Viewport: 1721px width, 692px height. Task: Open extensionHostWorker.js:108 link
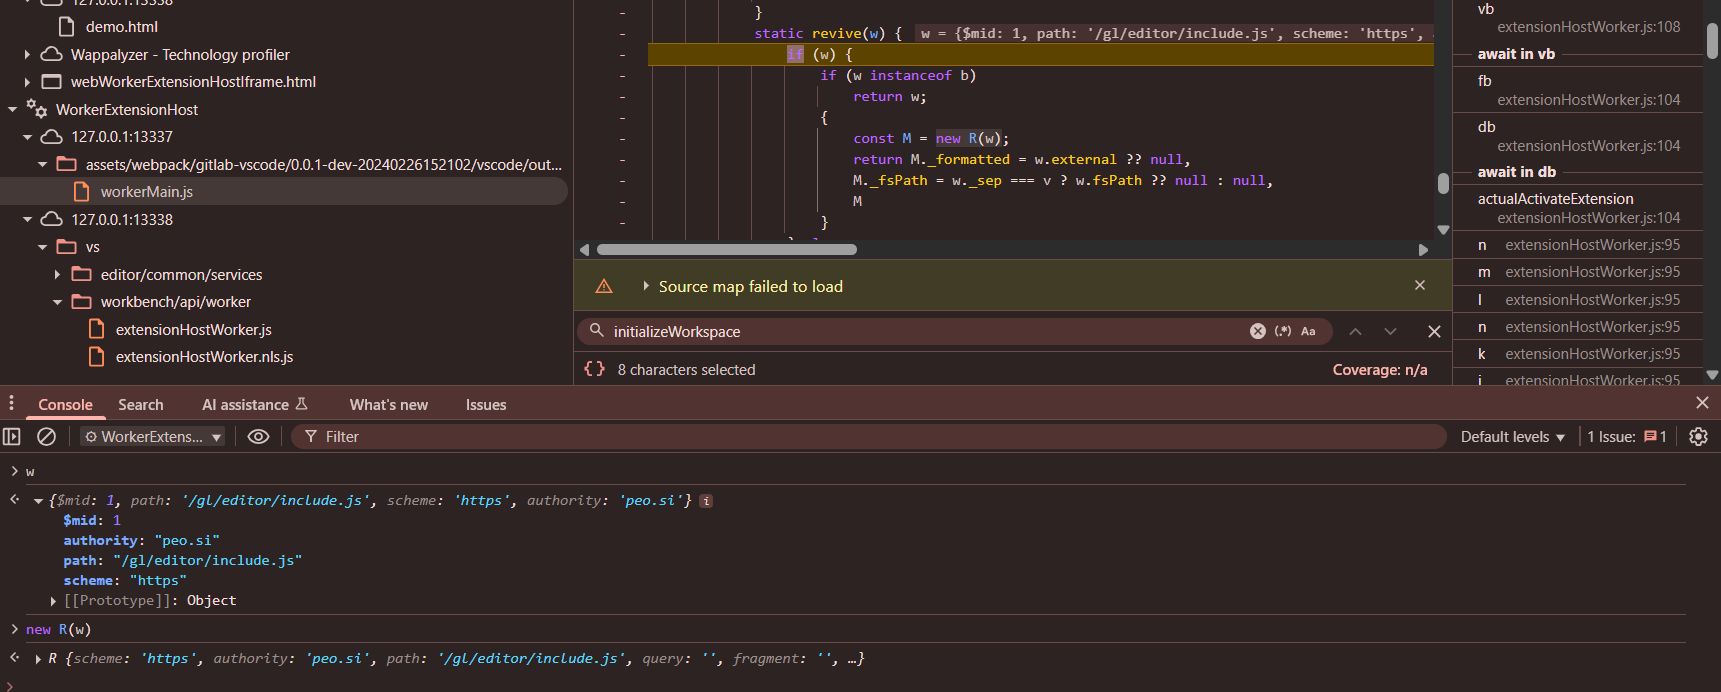click(1588, 27)
